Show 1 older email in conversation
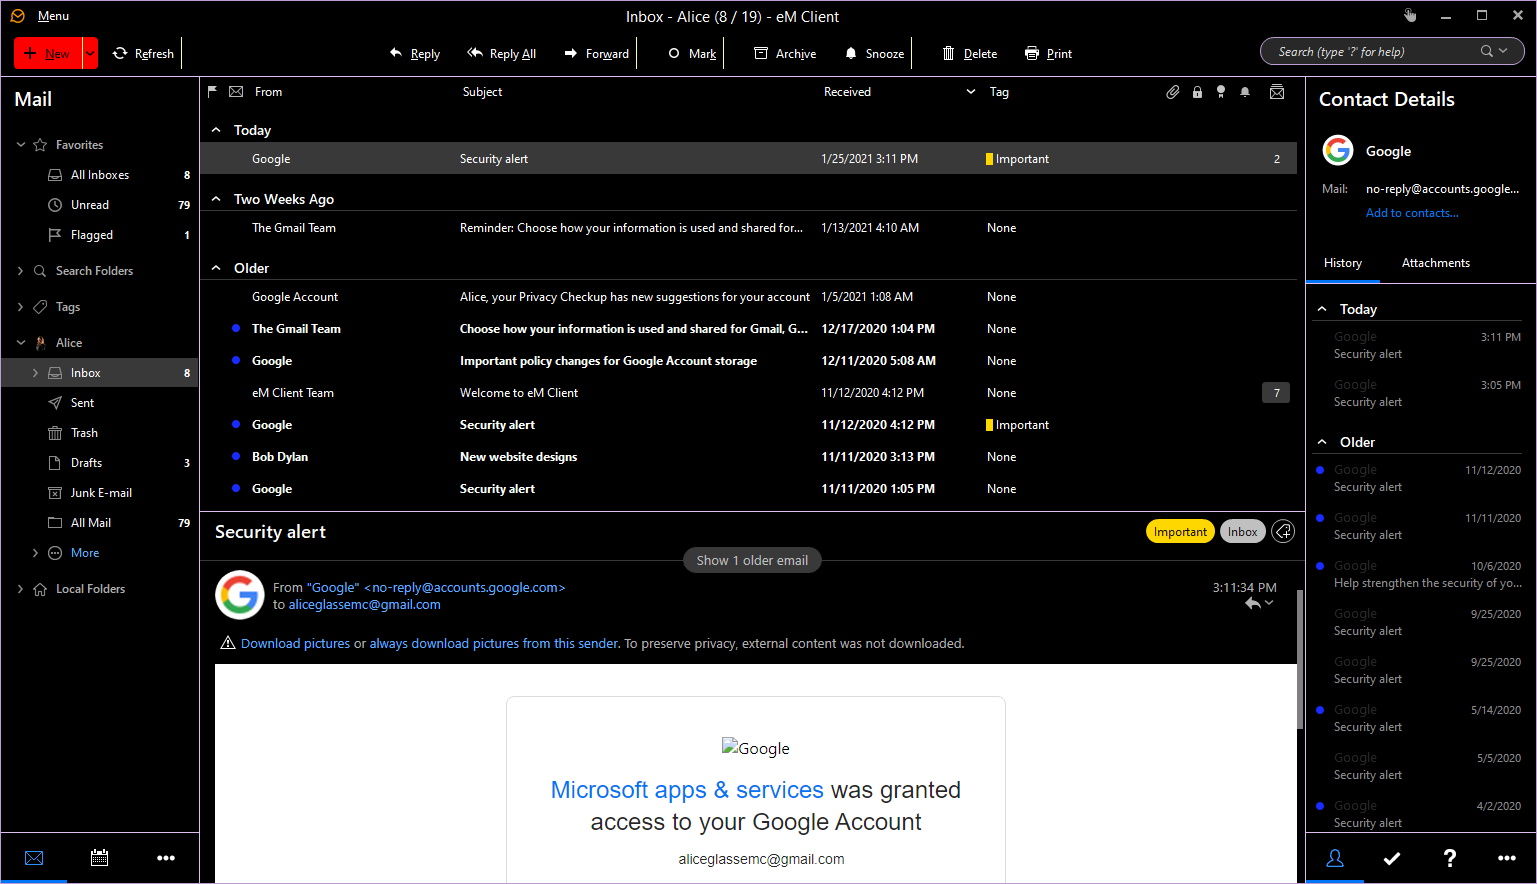The height and width of the screenshot is (884, 1537). pos(752,560)
